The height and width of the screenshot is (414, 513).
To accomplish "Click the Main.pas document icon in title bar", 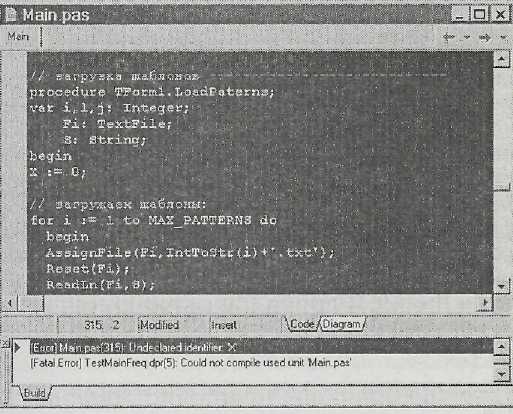I will (10, 15).
